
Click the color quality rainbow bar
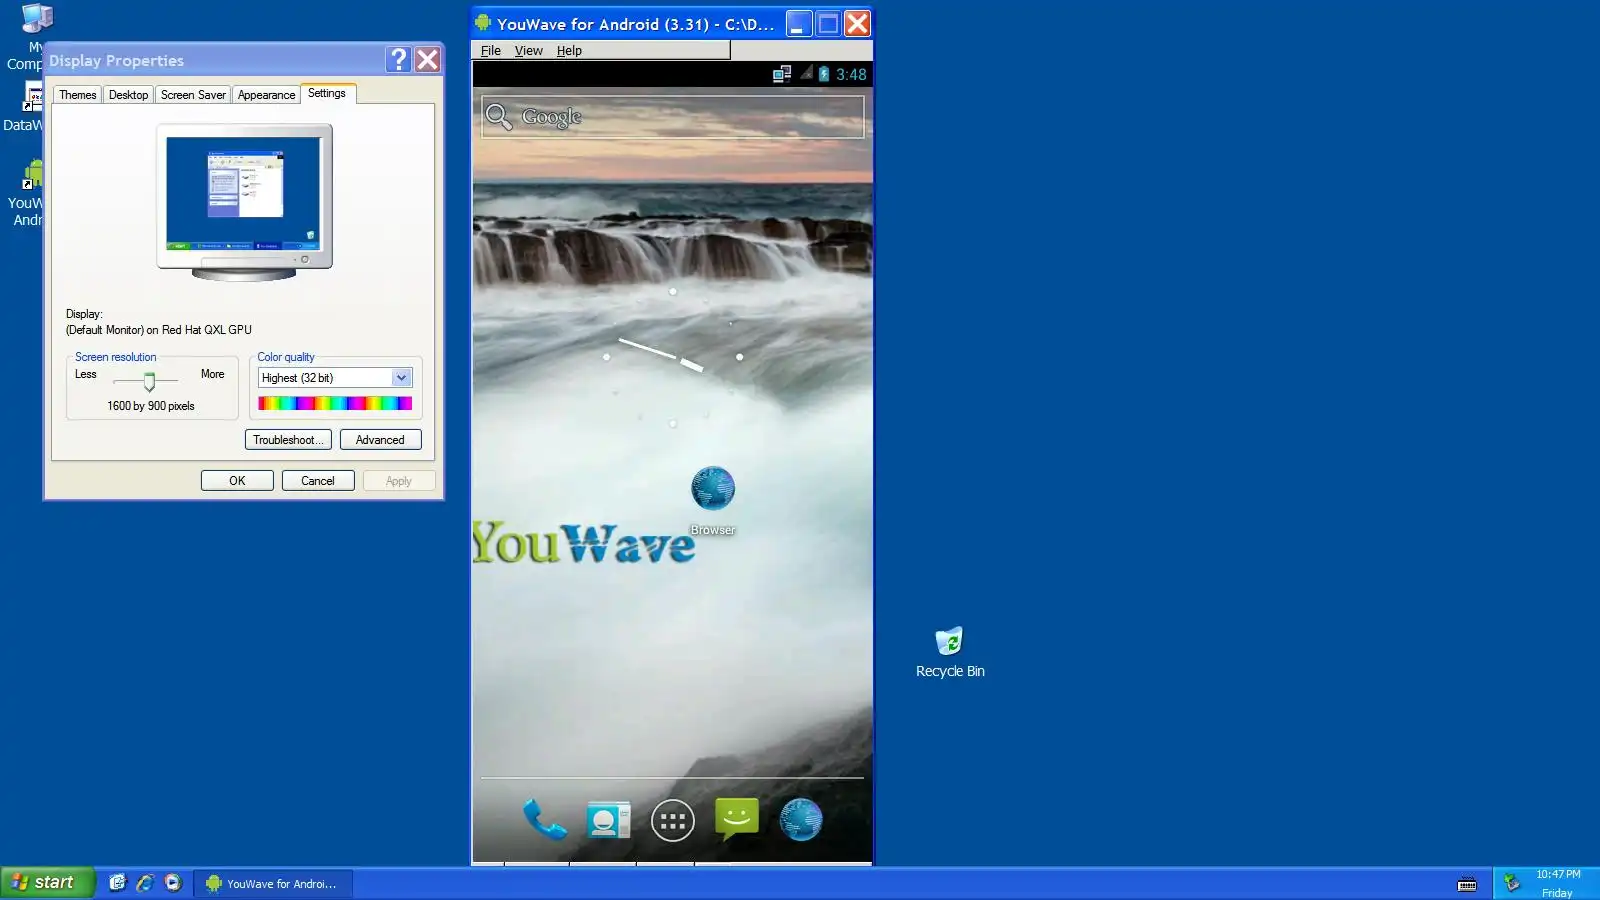[x=335, y=403]
